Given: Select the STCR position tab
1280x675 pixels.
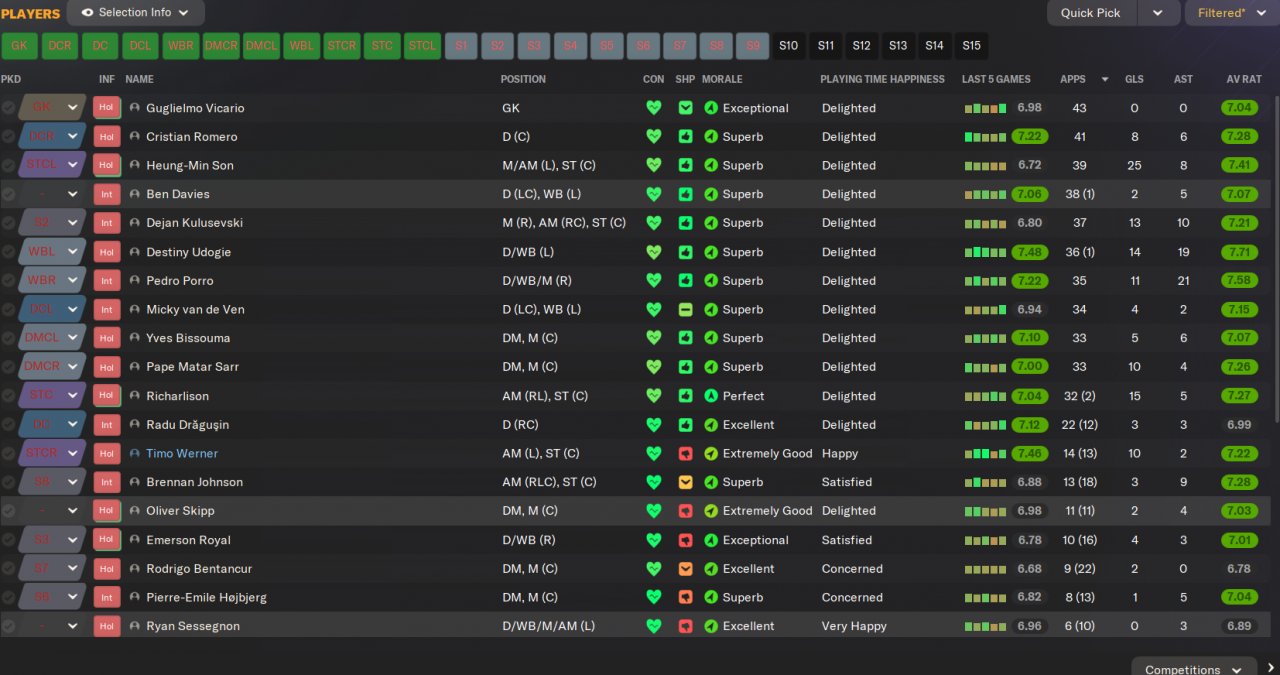Looking at the screenshot, I should pos(342,46).
